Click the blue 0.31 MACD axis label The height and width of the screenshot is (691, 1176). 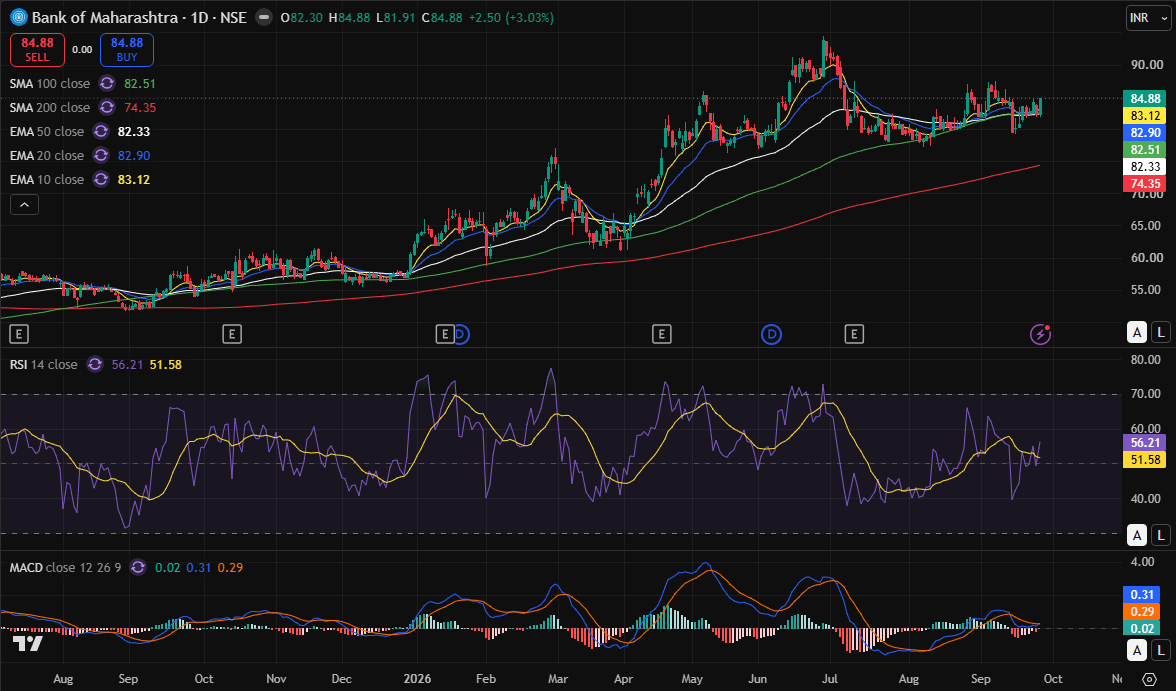(x=1142, y=594)
